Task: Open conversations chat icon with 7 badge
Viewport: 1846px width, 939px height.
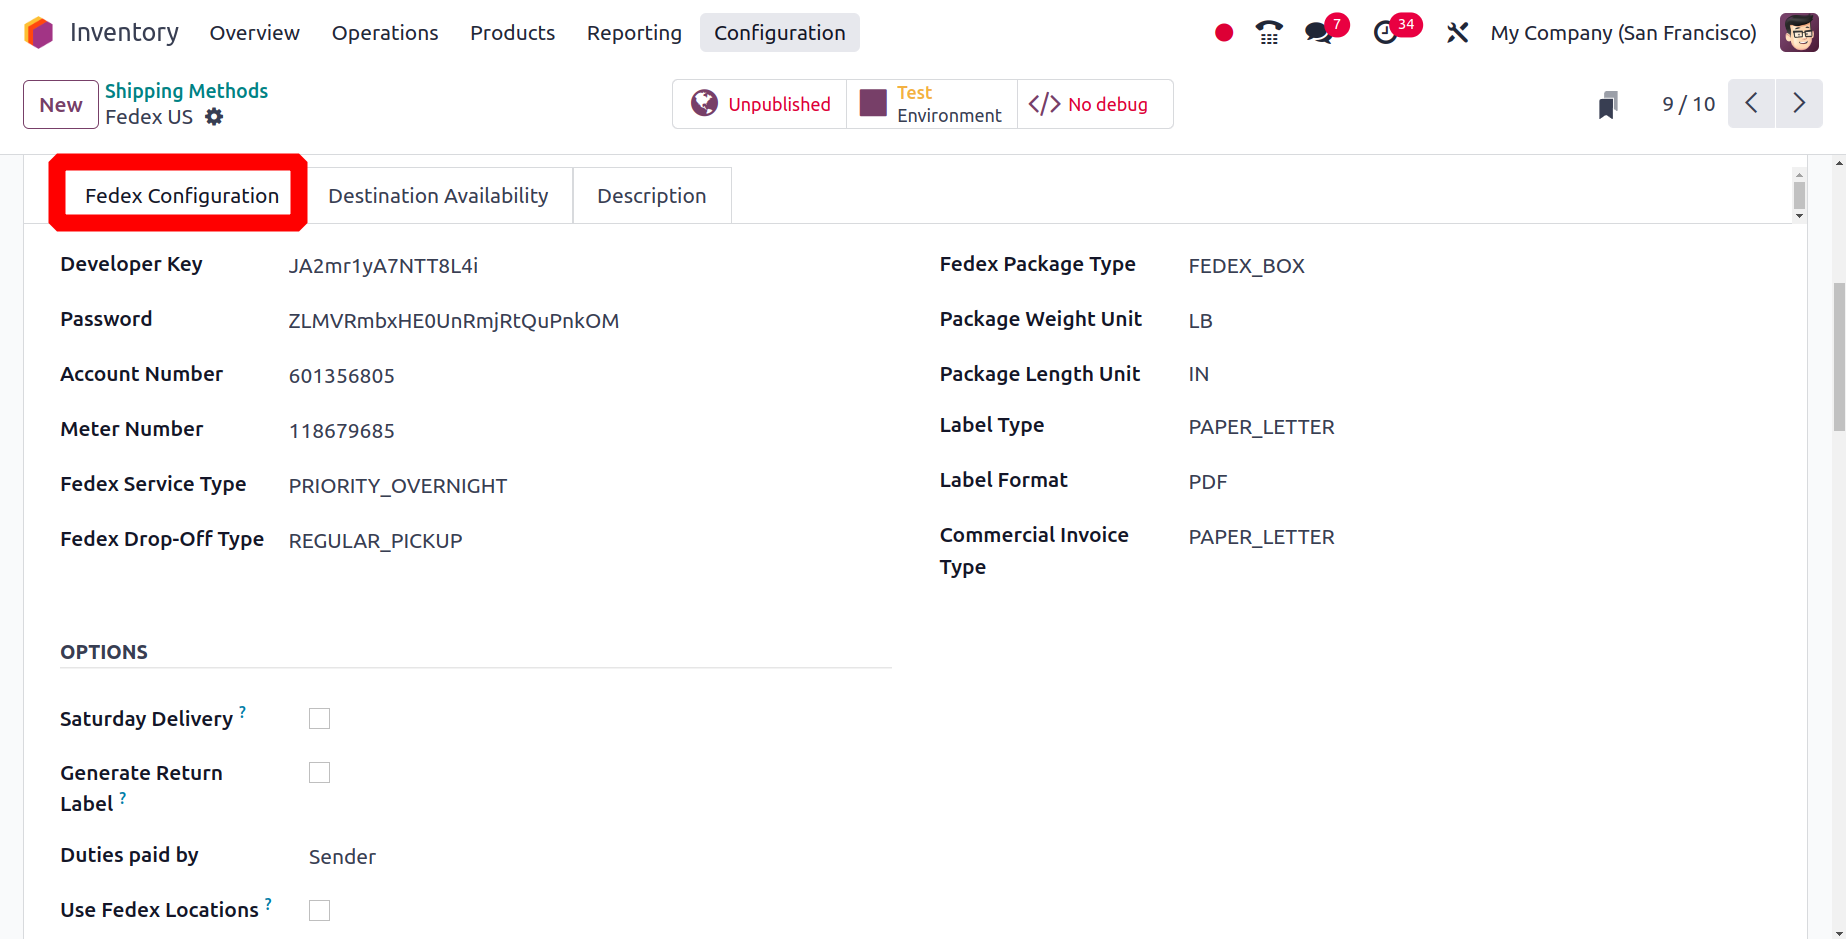Action: pyautogui.click(x=1319, y=33)
